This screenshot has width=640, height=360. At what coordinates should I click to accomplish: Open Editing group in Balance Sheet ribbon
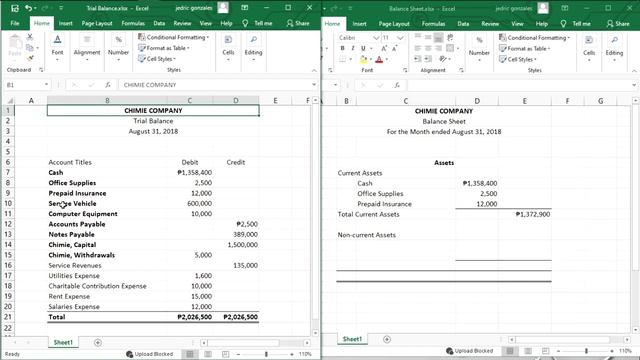tap(614, 49)
